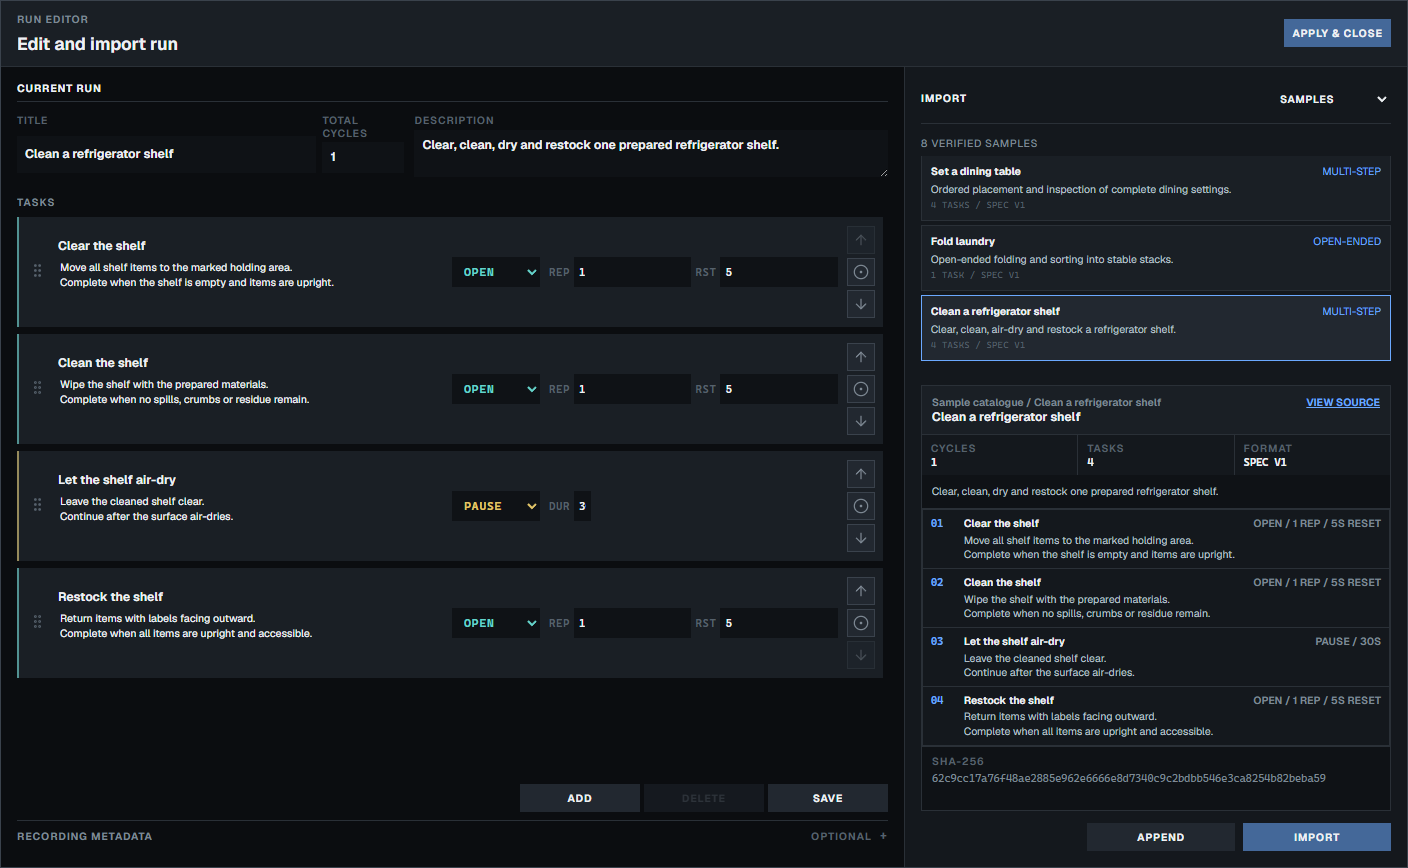Click the SHA-256 hash value
This screenshot has width=1408, height=868.
click(1129, 778)
